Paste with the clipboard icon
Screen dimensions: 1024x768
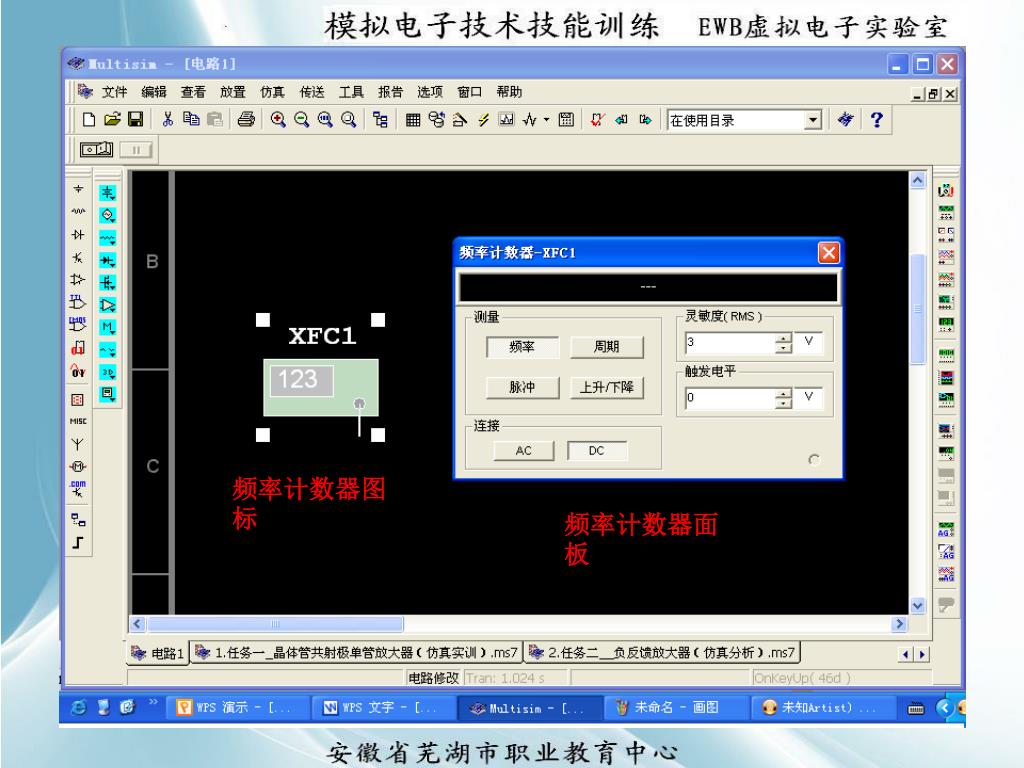click(215, 120)
